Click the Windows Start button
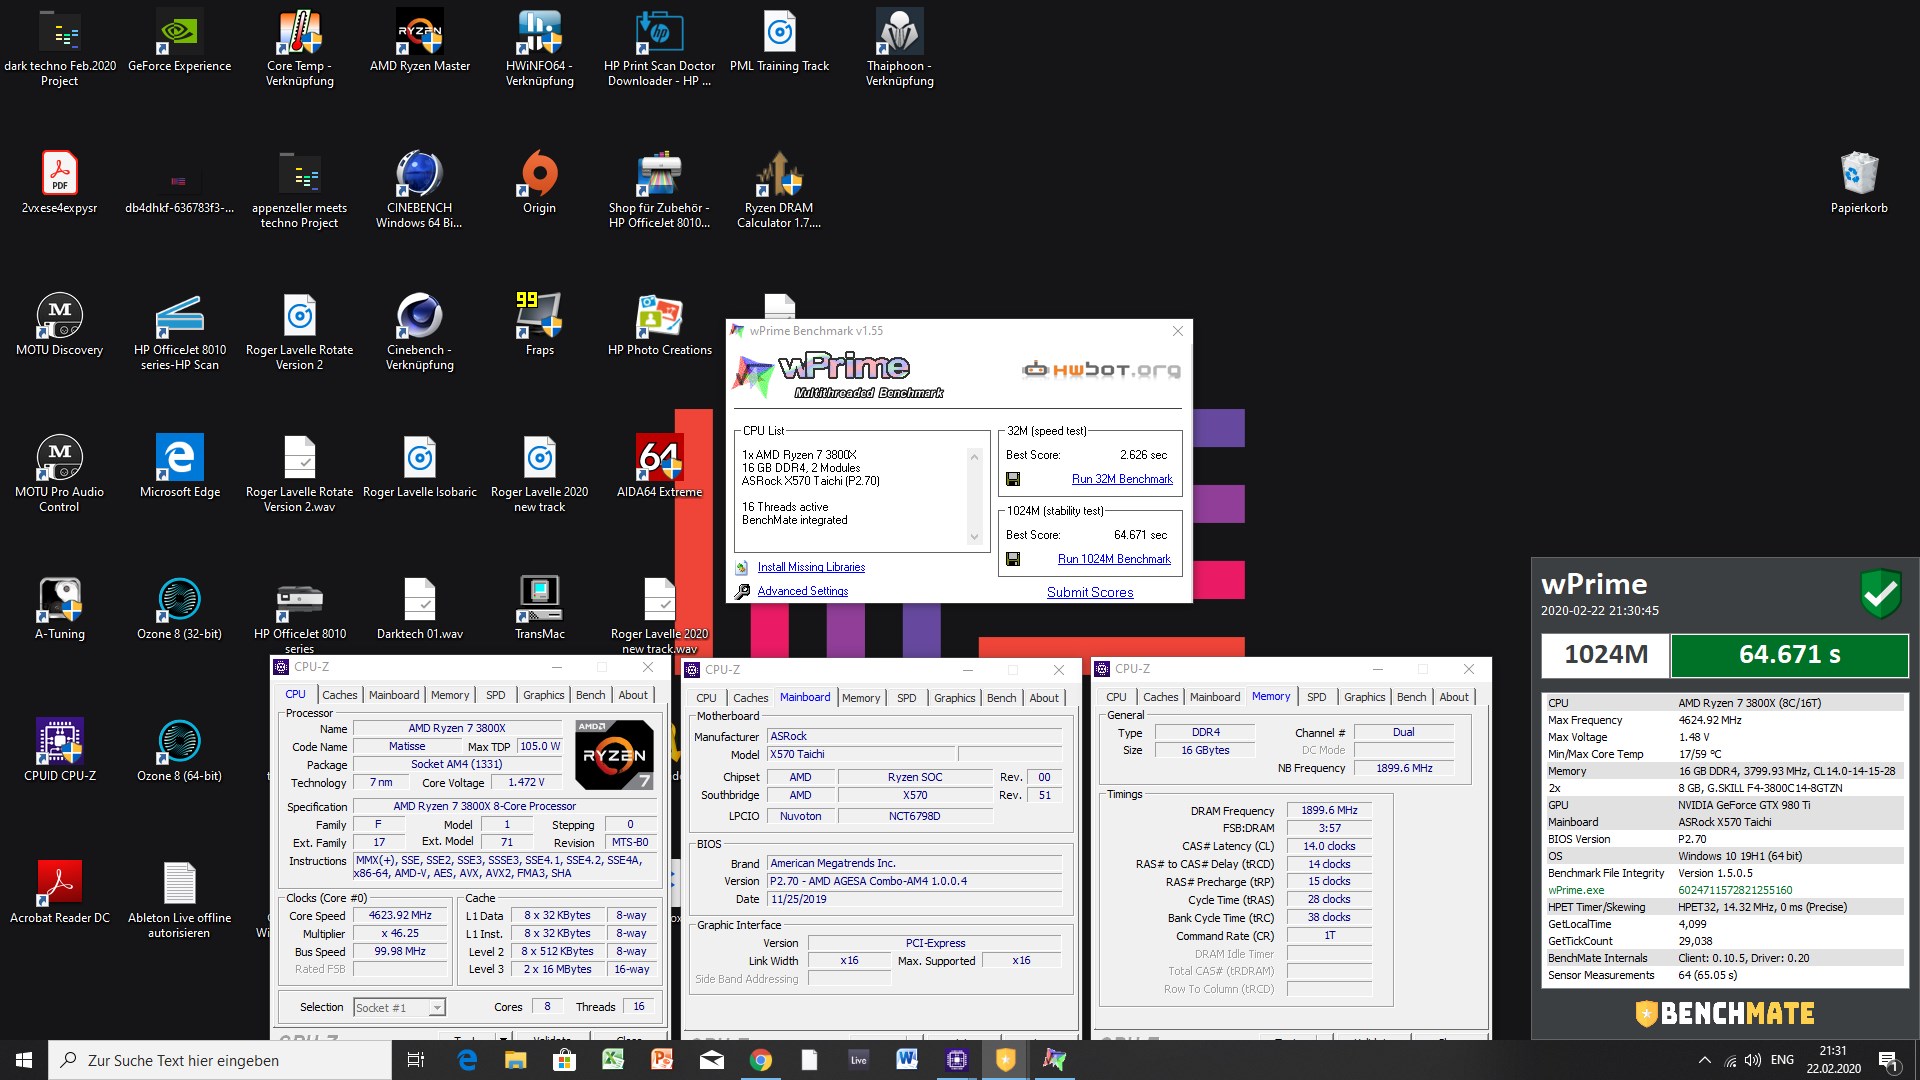Image resolution: width=1920 pixels, height=1080 pixels. 24,1060
